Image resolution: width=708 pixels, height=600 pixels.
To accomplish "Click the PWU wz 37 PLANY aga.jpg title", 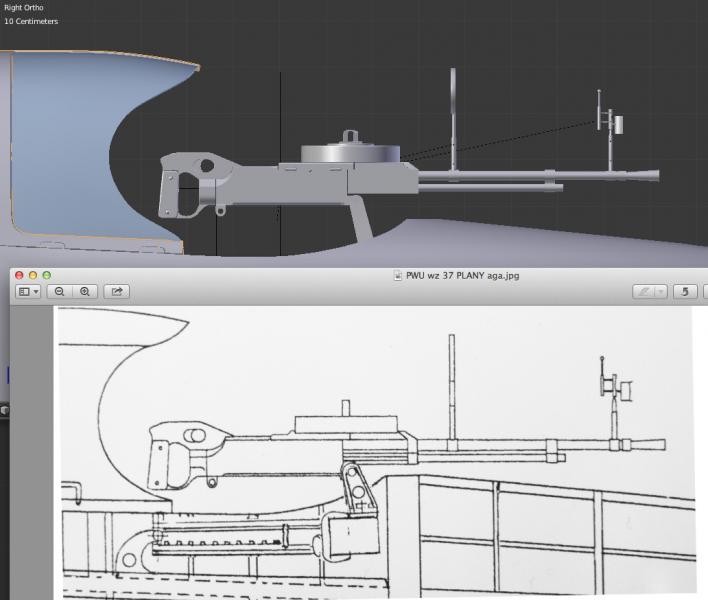I will (x=462, y=275).
